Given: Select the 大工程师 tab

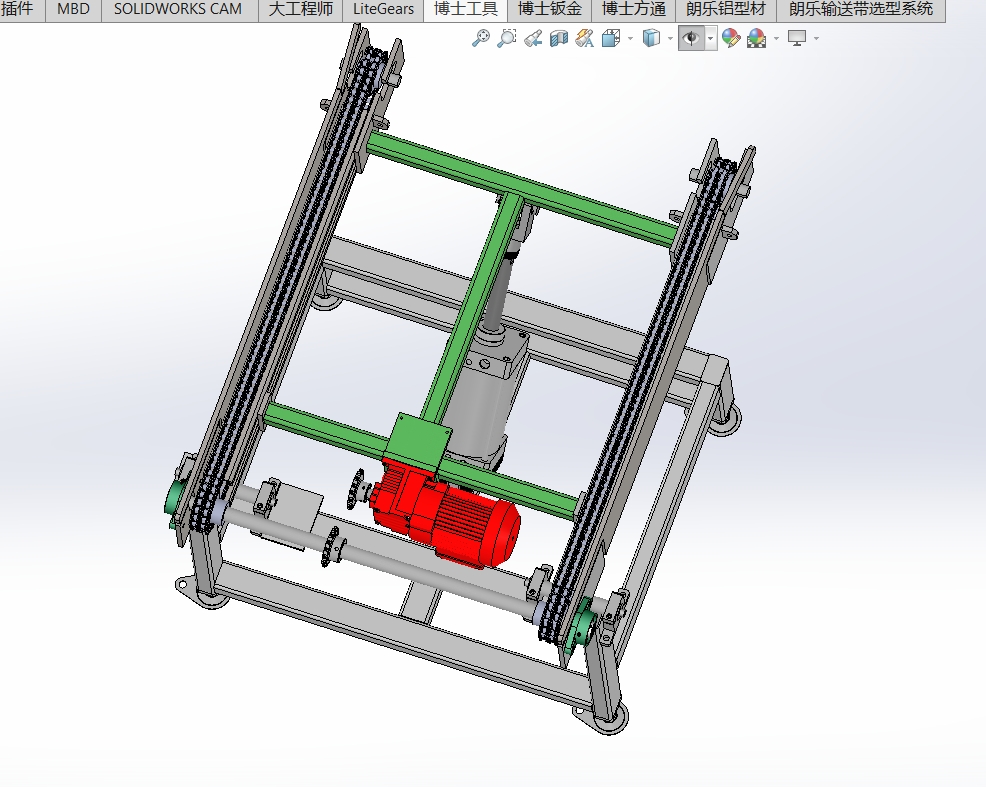Looking at the screenshot, I should (301, 9).
